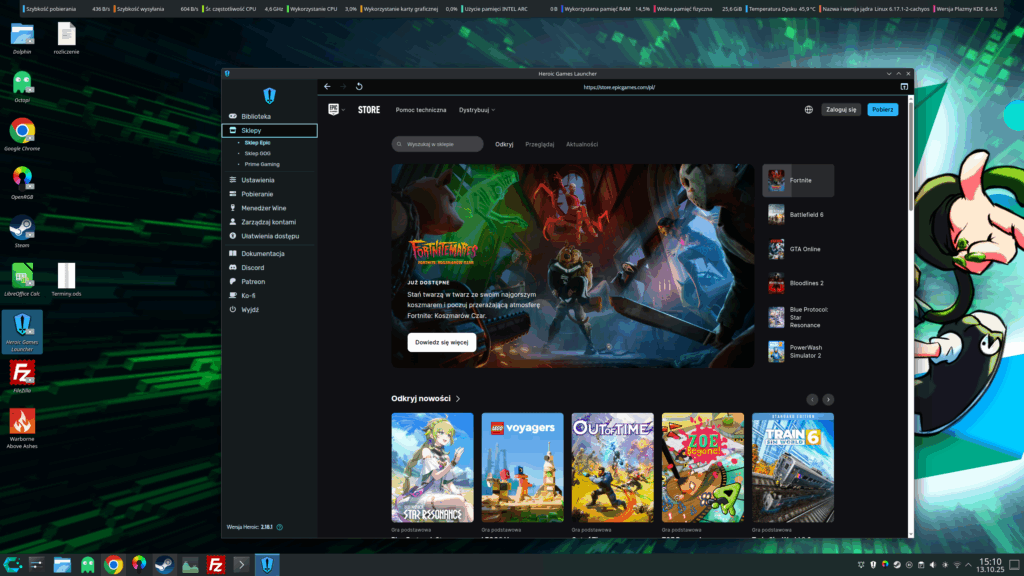
Task: Select Sklep GOG in the sidebar
Action: click(x=258, y=153)
